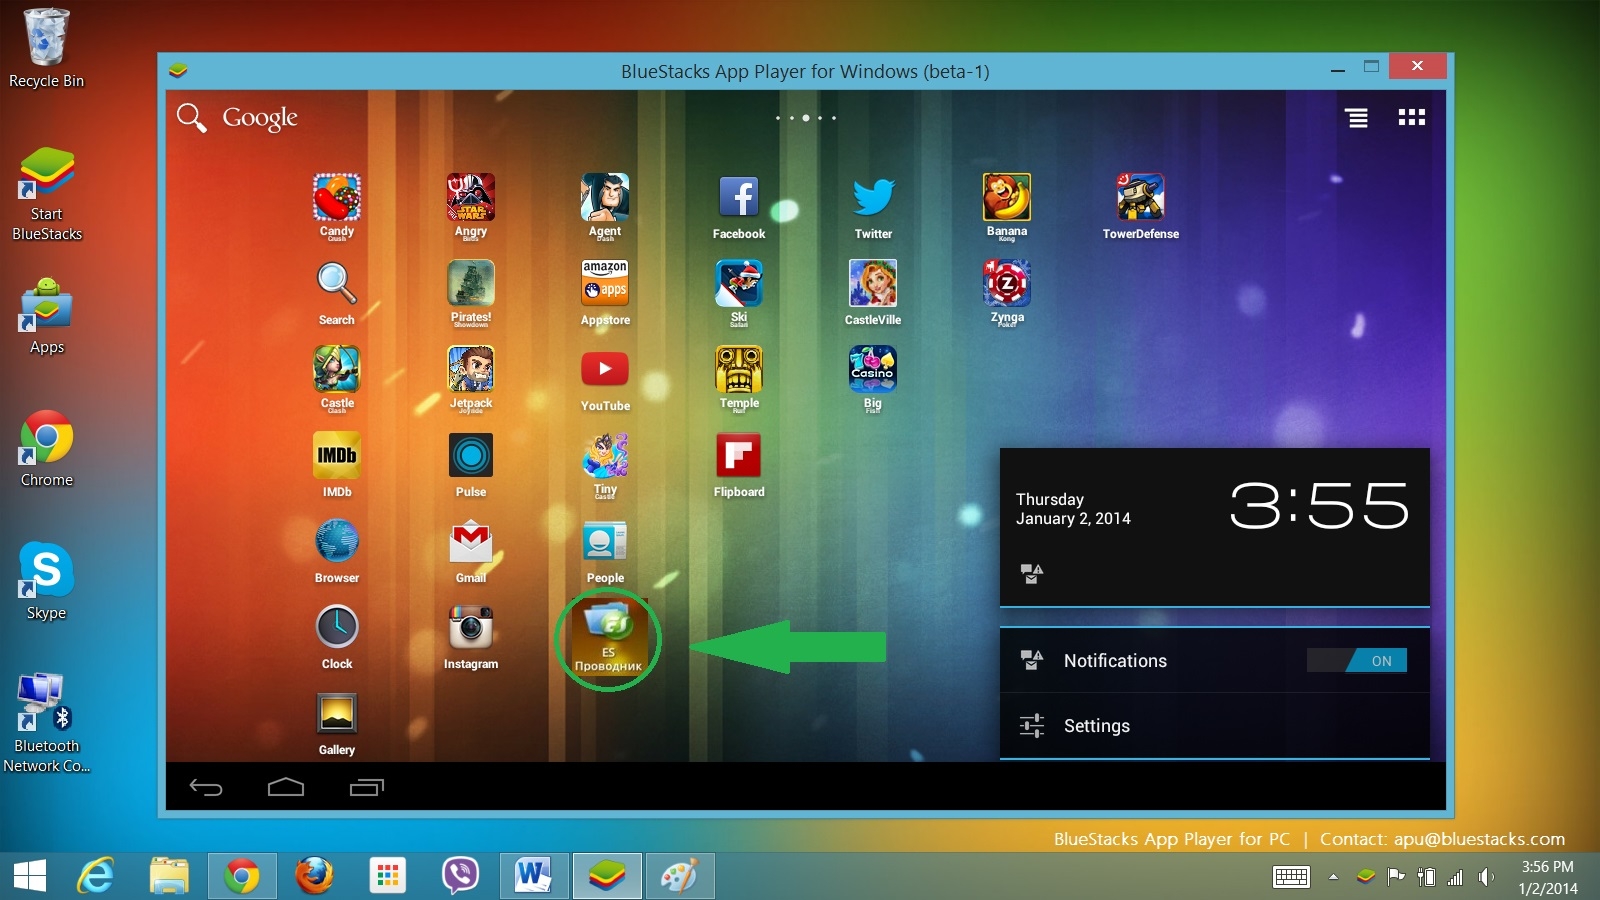Screen dimensions: 1600x900
Task: Open the on-screen keyboard tray icon
Action: click(1291, 877)
